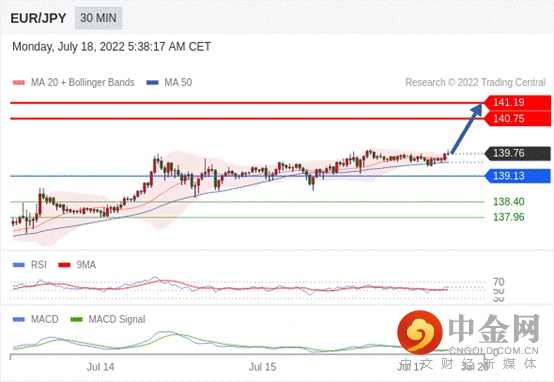Image resolution: width=554 pixels, height=382 pixels.
Task: Click the 139.76 current price label
Action: (517, 153)
